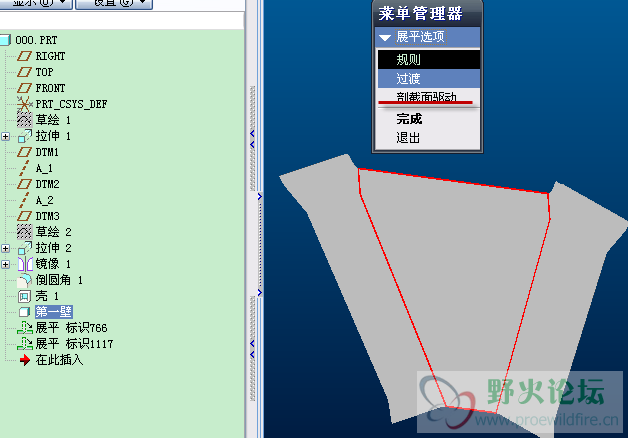The image size is (628, 438).
Task: Select PRT_CSYS_DEF label in tree
Action: pyautogui.click(x=71, y=104)
